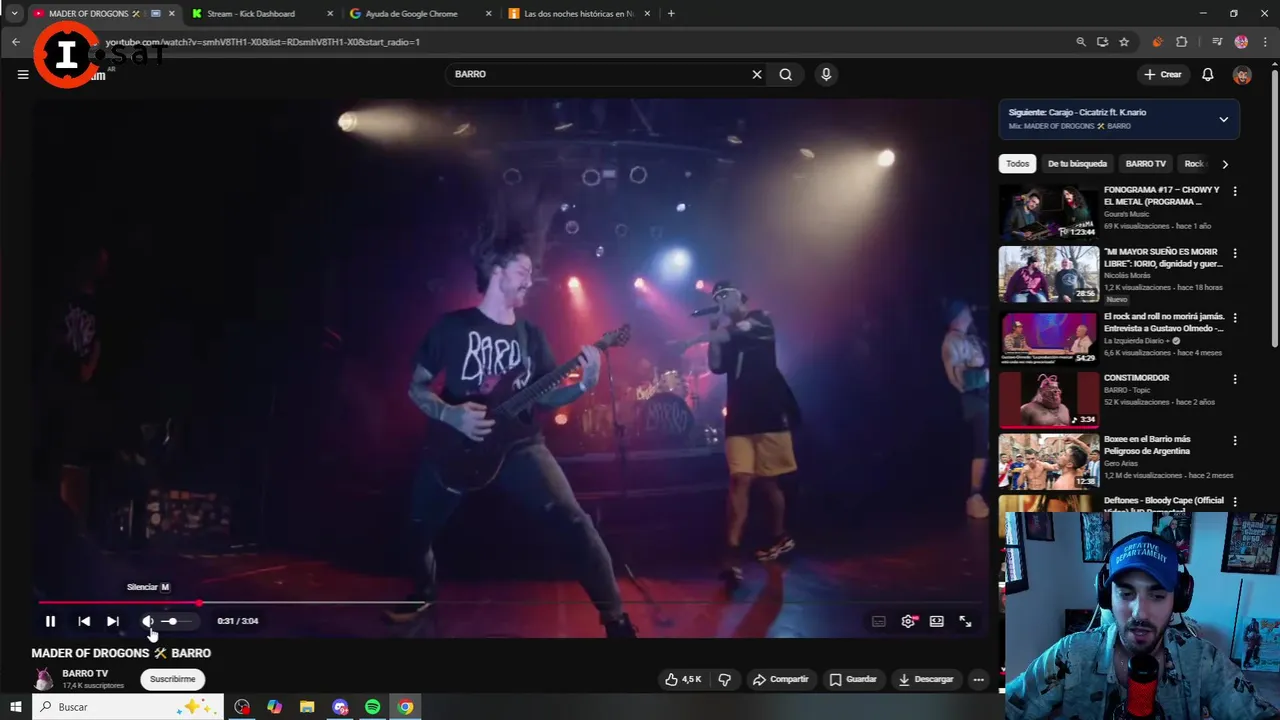The image size is (1280, 720).
Task: Open more video actions ellipsis
Action: (x=979, y=679)
